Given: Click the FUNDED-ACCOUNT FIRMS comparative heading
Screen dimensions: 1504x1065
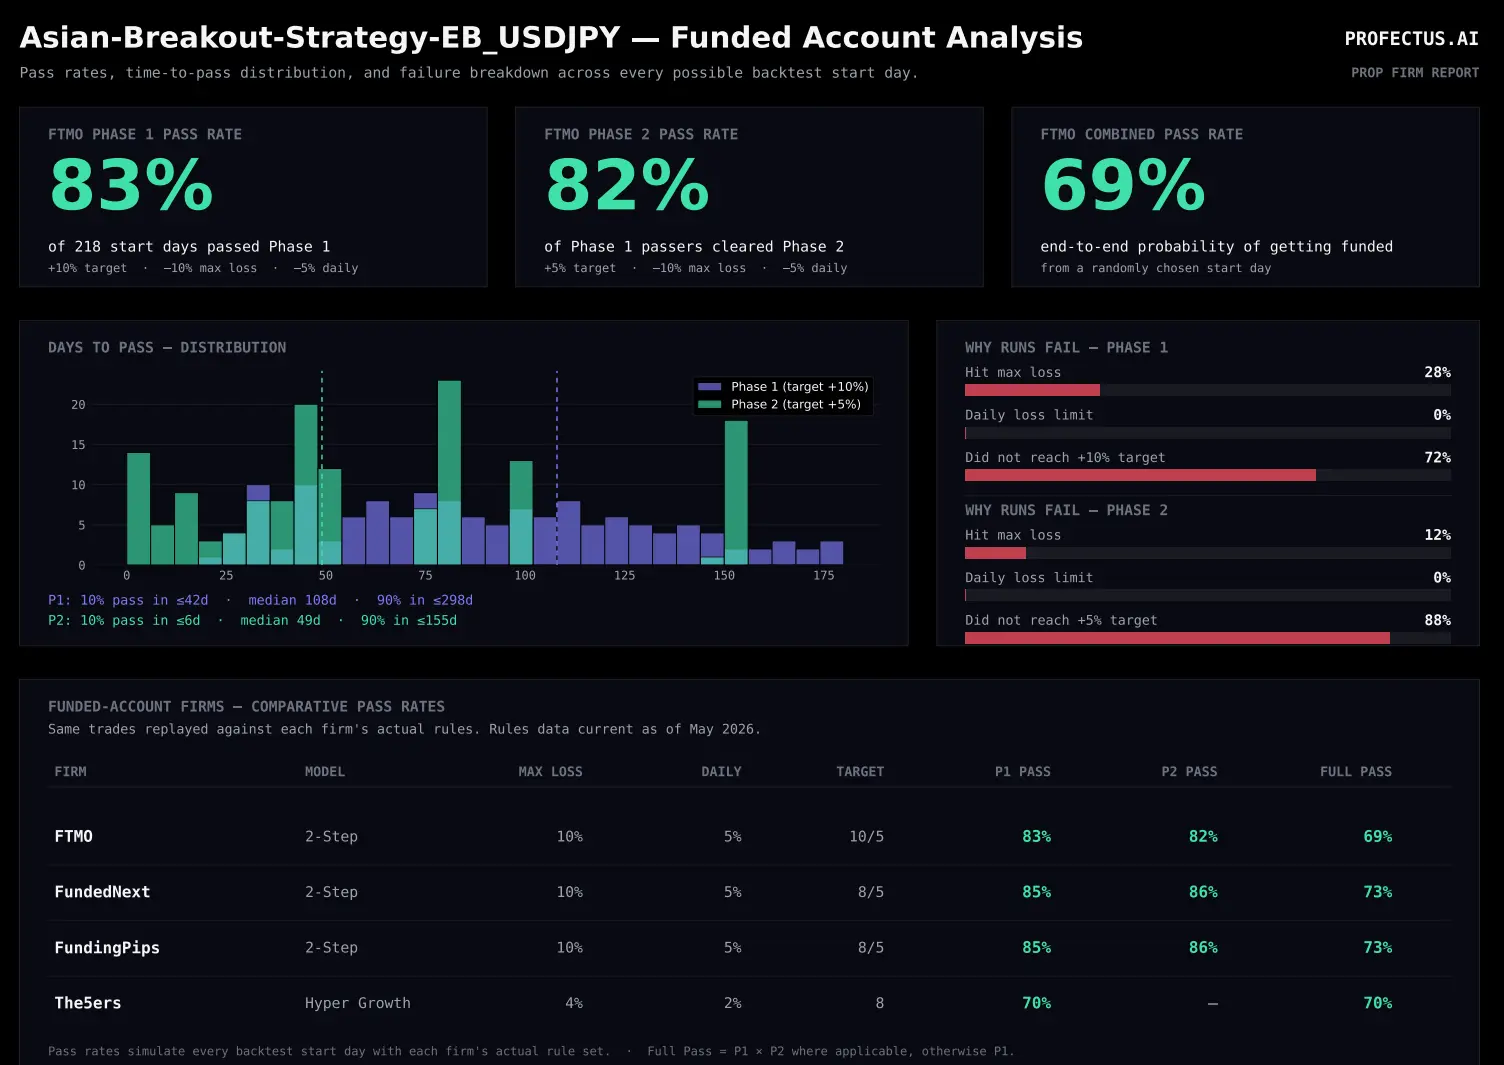Looking at the screenshot, I should click(x=246, y=707).
